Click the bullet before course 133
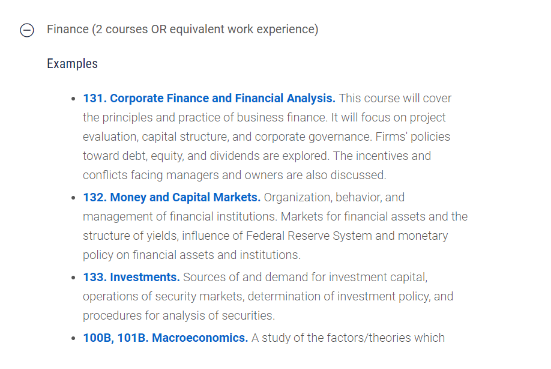The height and width of the screenshot is (369, 551). (73, 278)
